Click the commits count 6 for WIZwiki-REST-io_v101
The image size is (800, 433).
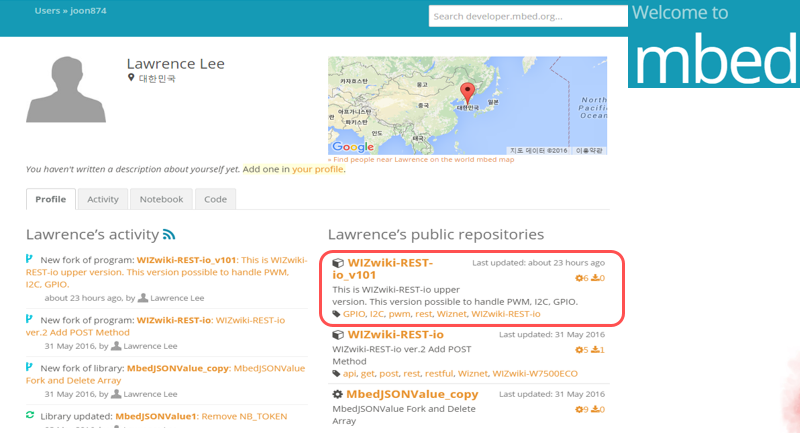(582, 278)
